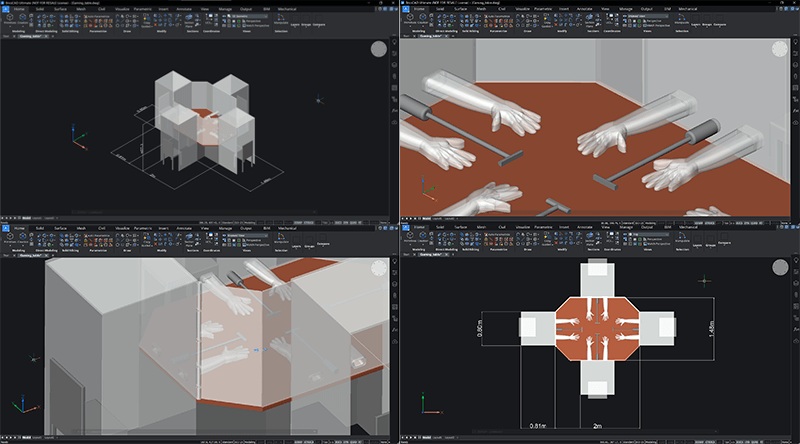Open view selector dropdown in top-view plan window
The width and height of the screenshot is (800, 444).
click(x=648, y=235)
